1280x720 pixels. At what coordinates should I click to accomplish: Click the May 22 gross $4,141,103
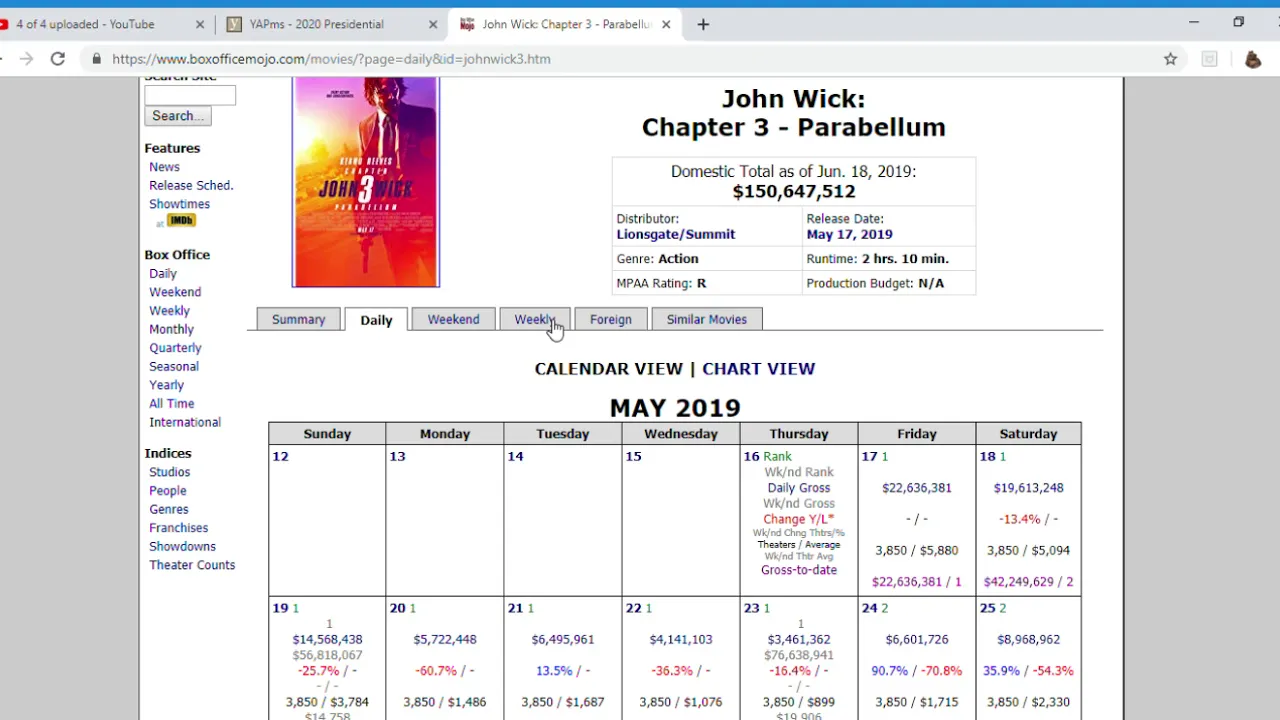[x=680, y=639]
